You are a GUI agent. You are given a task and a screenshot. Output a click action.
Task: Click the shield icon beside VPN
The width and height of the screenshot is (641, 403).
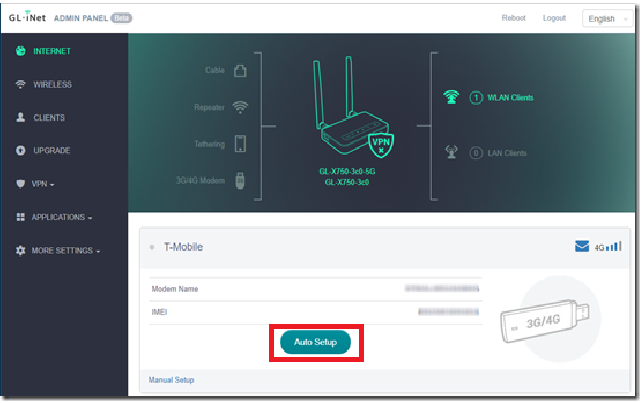[x=20, y=184]
